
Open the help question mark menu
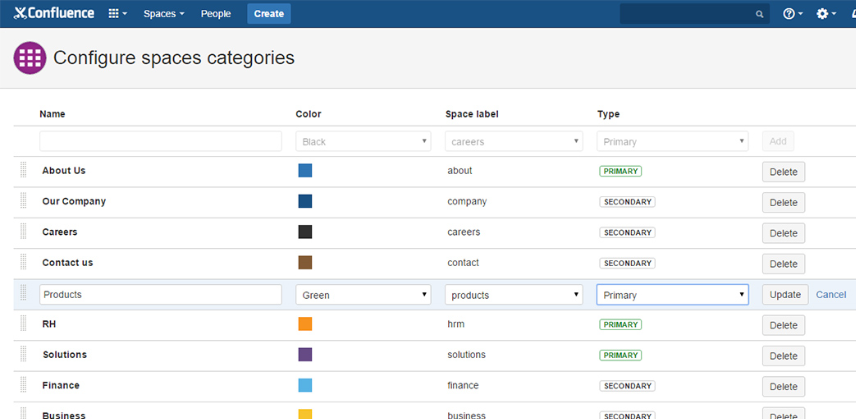click(793, 14)
